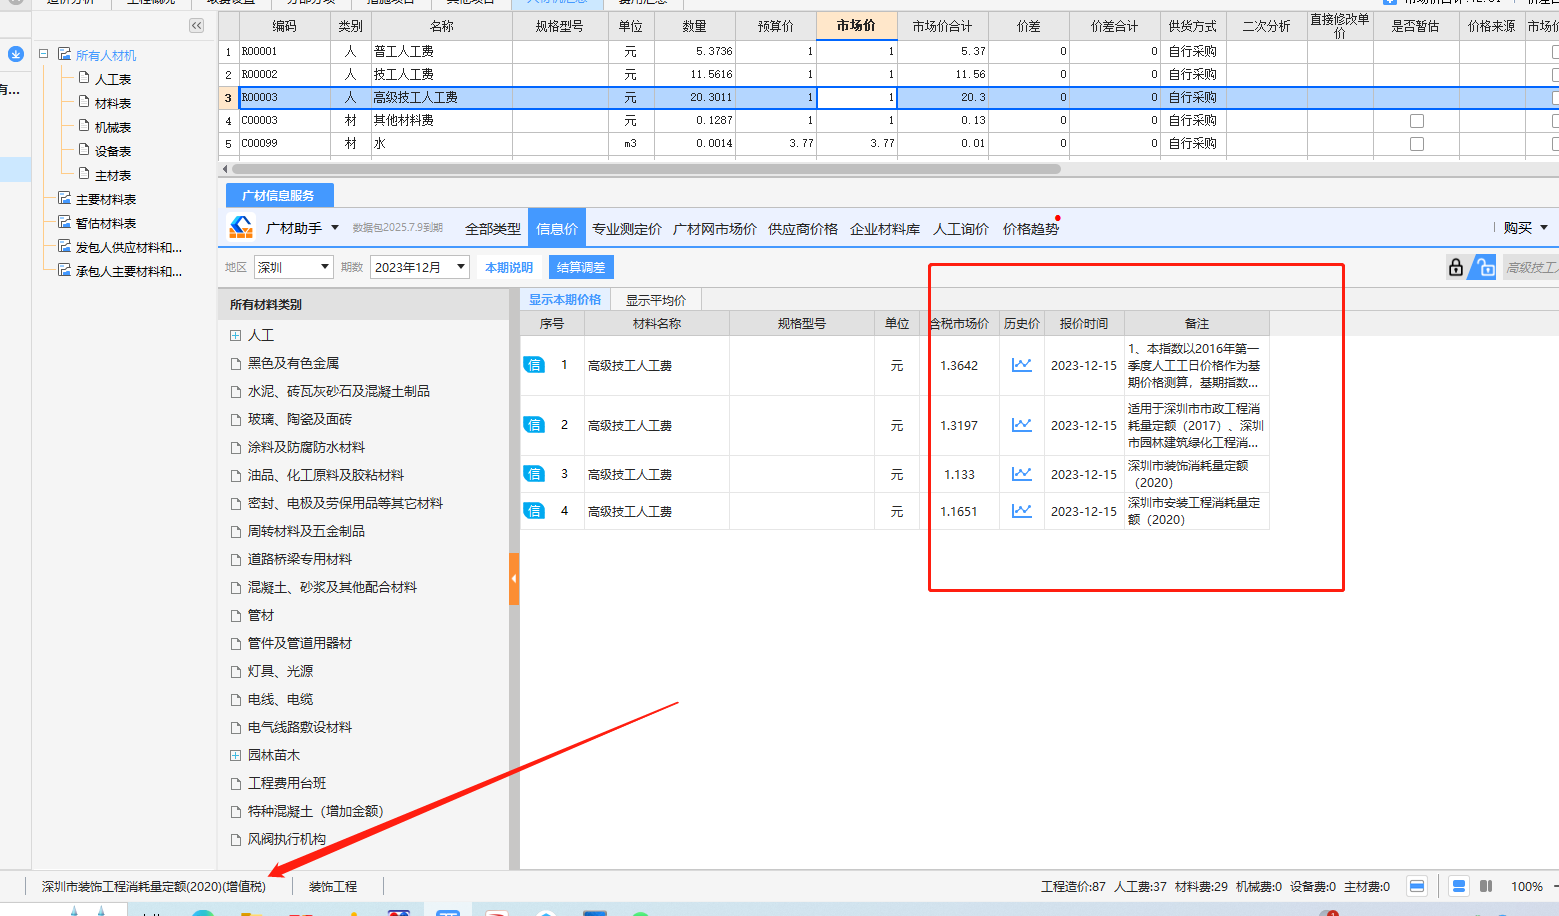Click the 信 badge on result row 1
The height and width of the screenshot is (916, 1559).
tap(534, 365)
